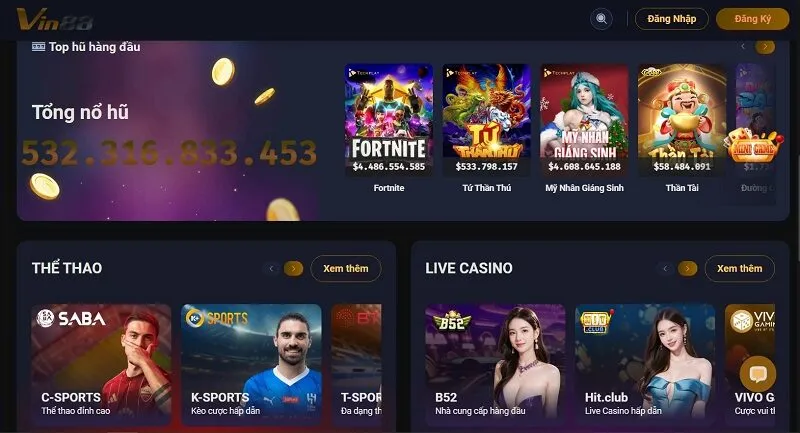This screenshot has width=800, height=433.
Task: Open the live chat bubble icon
Action: pos(758,374)
